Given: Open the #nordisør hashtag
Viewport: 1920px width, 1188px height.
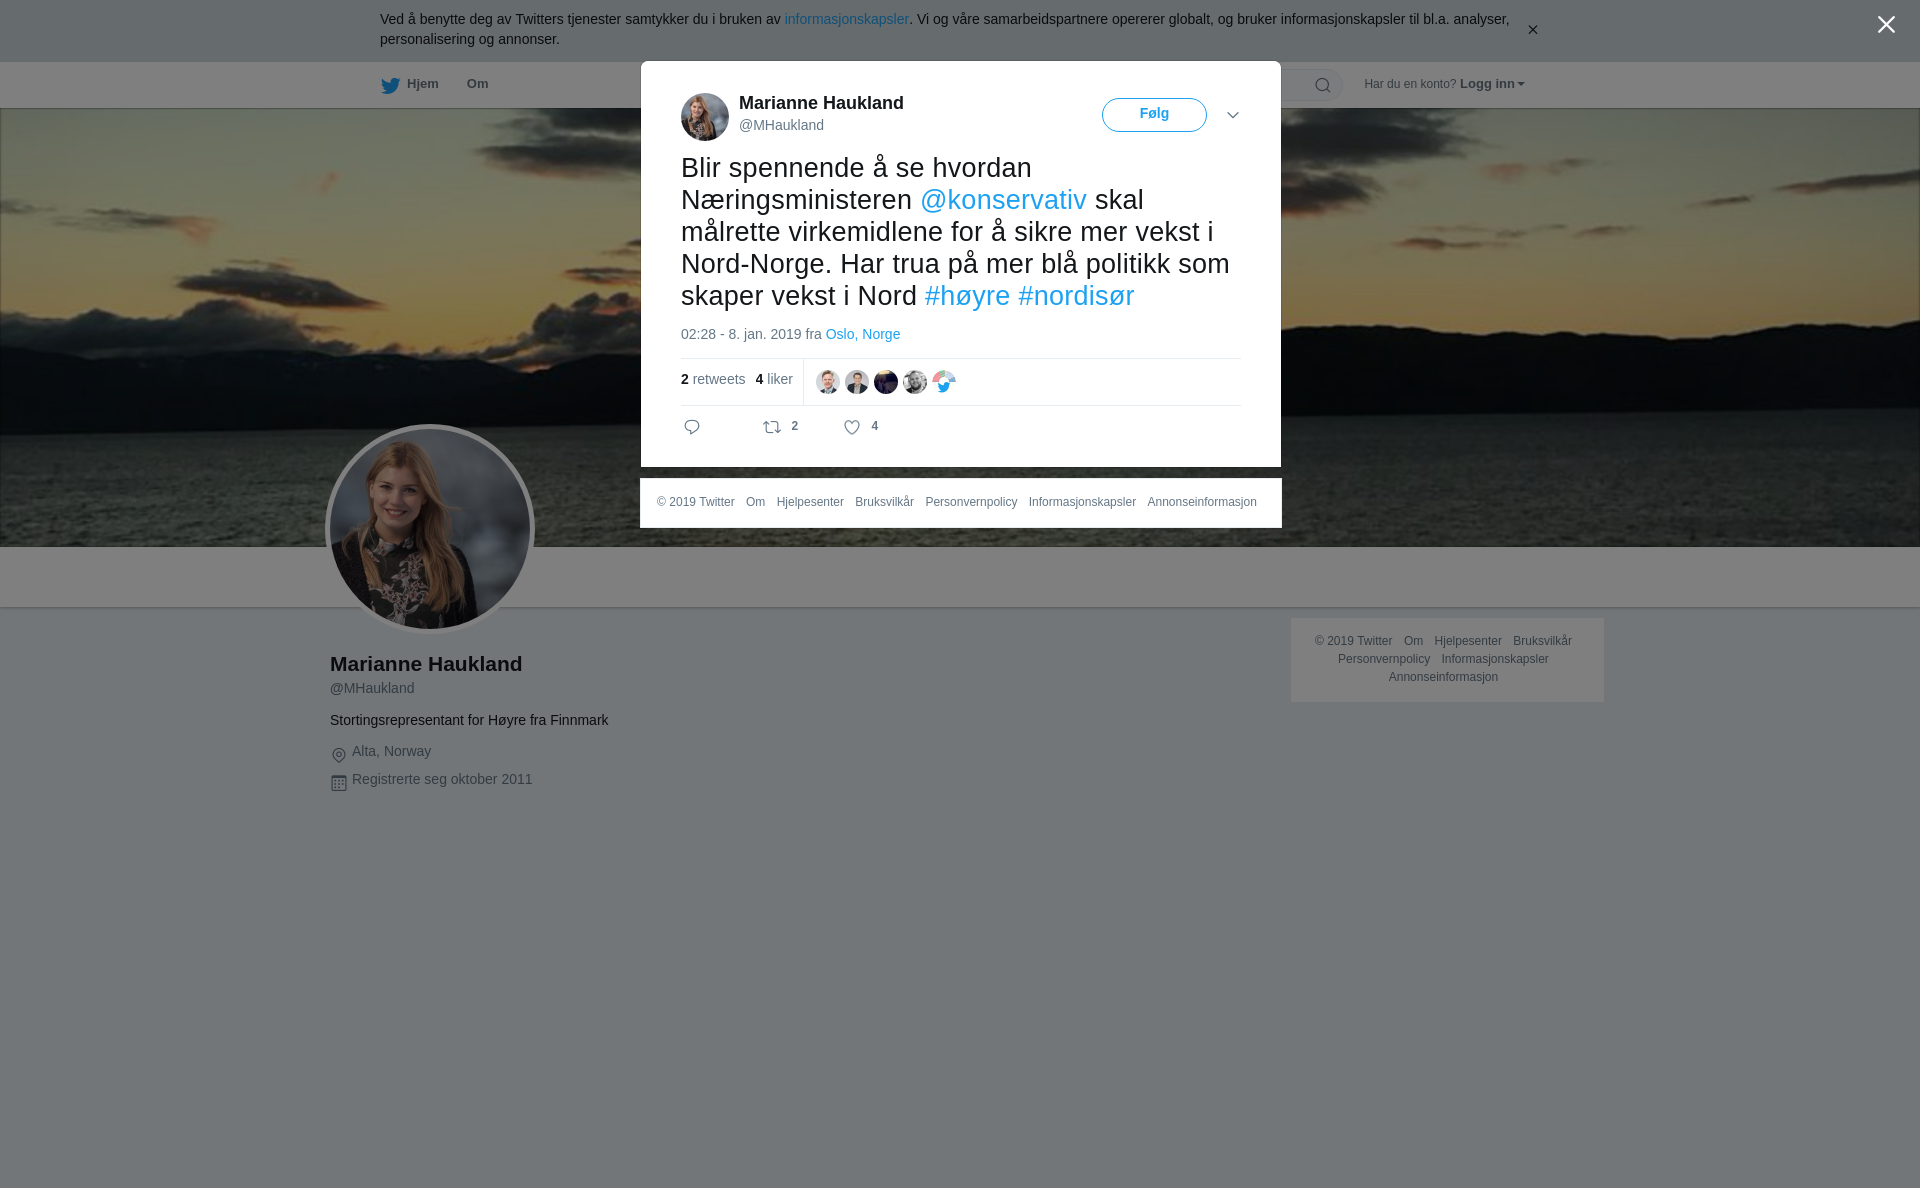Looking at the screenshot, I should point(1076,296).
